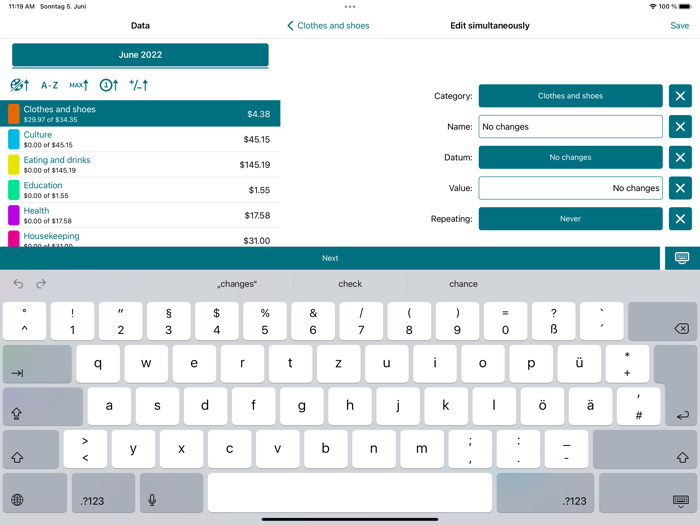Tap the ü letter key
This screenshot has height=525, width=700.
[x=579, y=364]
